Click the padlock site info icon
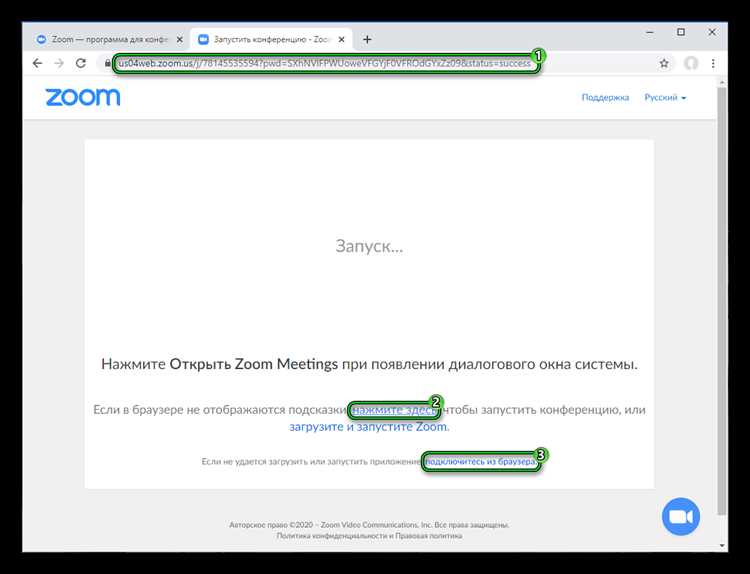Screen dimensions: 750x574 pos(108,63)
